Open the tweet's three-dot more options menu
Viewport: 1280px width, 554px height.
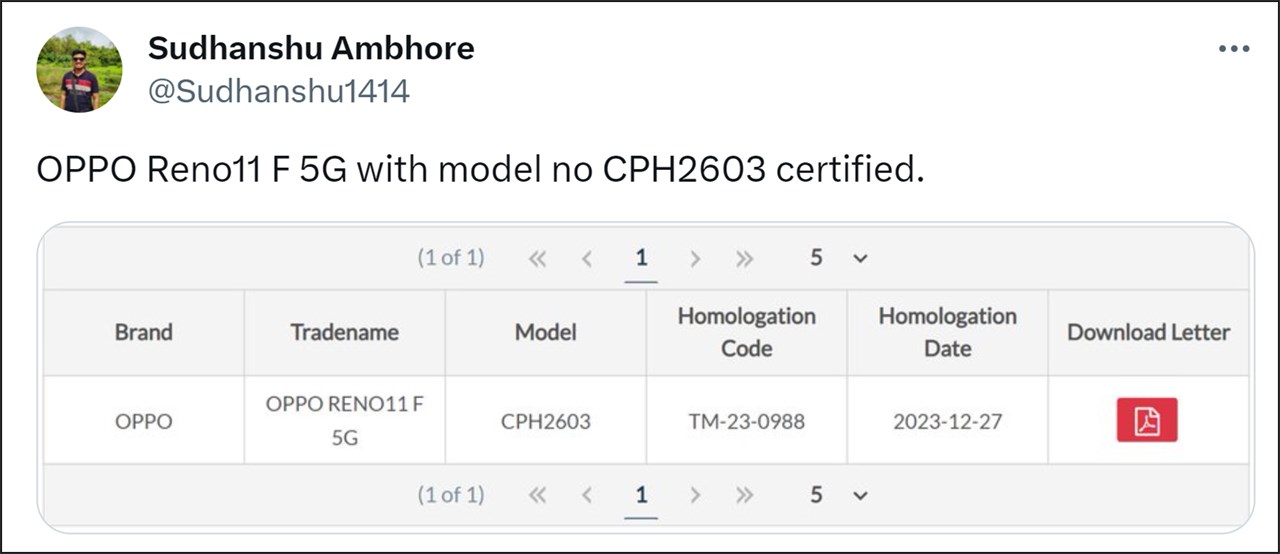(1234, 50)
